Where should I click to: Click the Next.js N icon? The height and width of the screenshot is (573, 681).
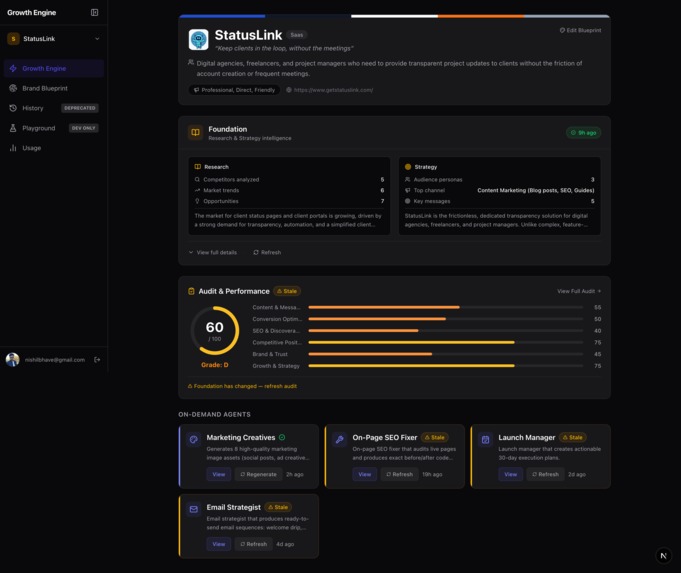click(663, 556)
